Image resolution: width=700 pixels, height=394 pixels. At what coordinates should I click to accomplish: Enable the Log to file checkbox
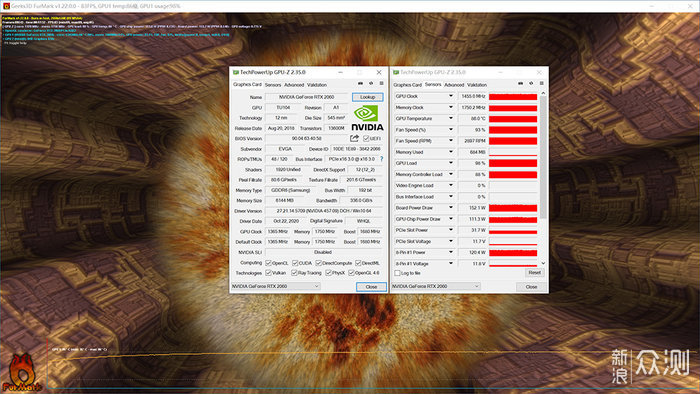pos(397,273)
